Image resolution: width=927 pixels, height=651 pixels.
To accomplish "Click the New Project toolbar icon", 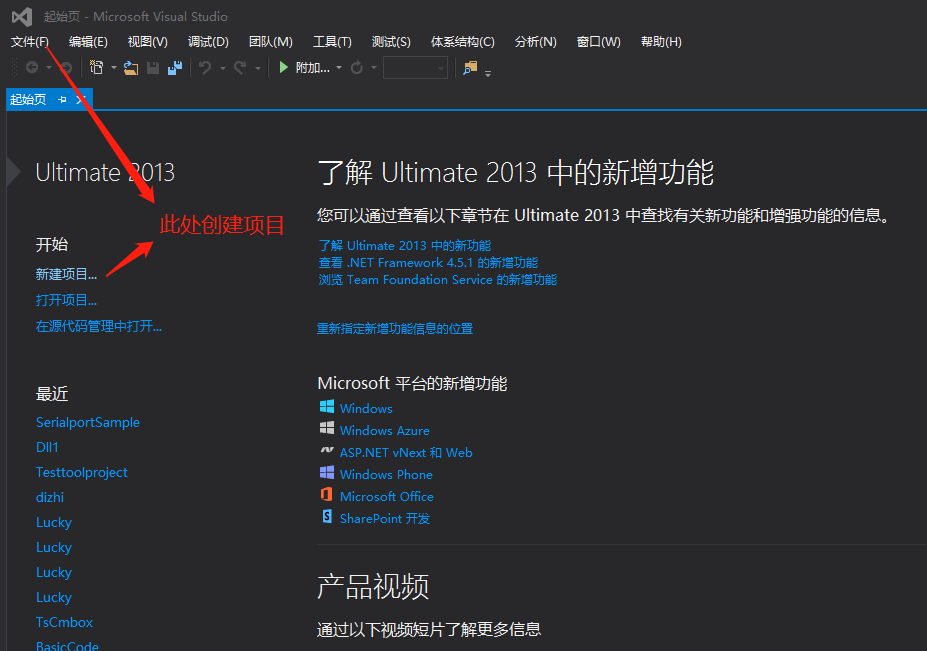I will pyautogui.click(x=96, y=67).
